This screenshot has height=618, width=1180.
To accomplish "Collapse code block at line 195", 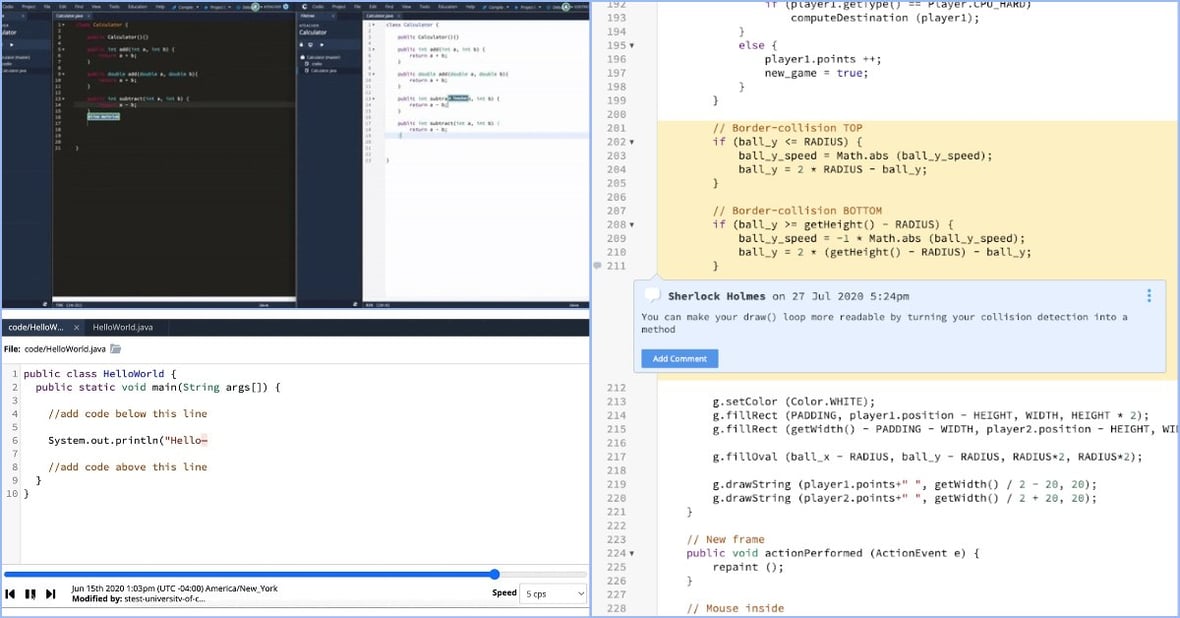I will click(x=631, y=46).
